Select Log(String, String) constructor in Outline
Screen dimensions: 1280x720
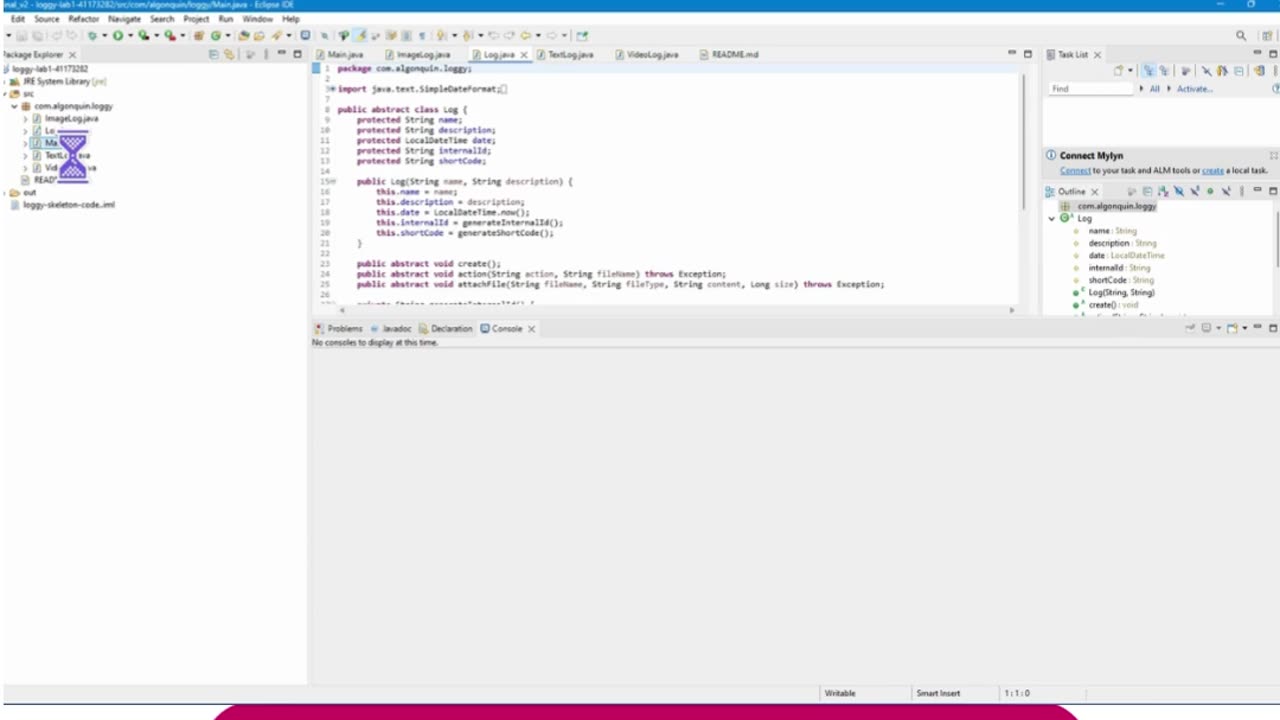[1121, 292]
